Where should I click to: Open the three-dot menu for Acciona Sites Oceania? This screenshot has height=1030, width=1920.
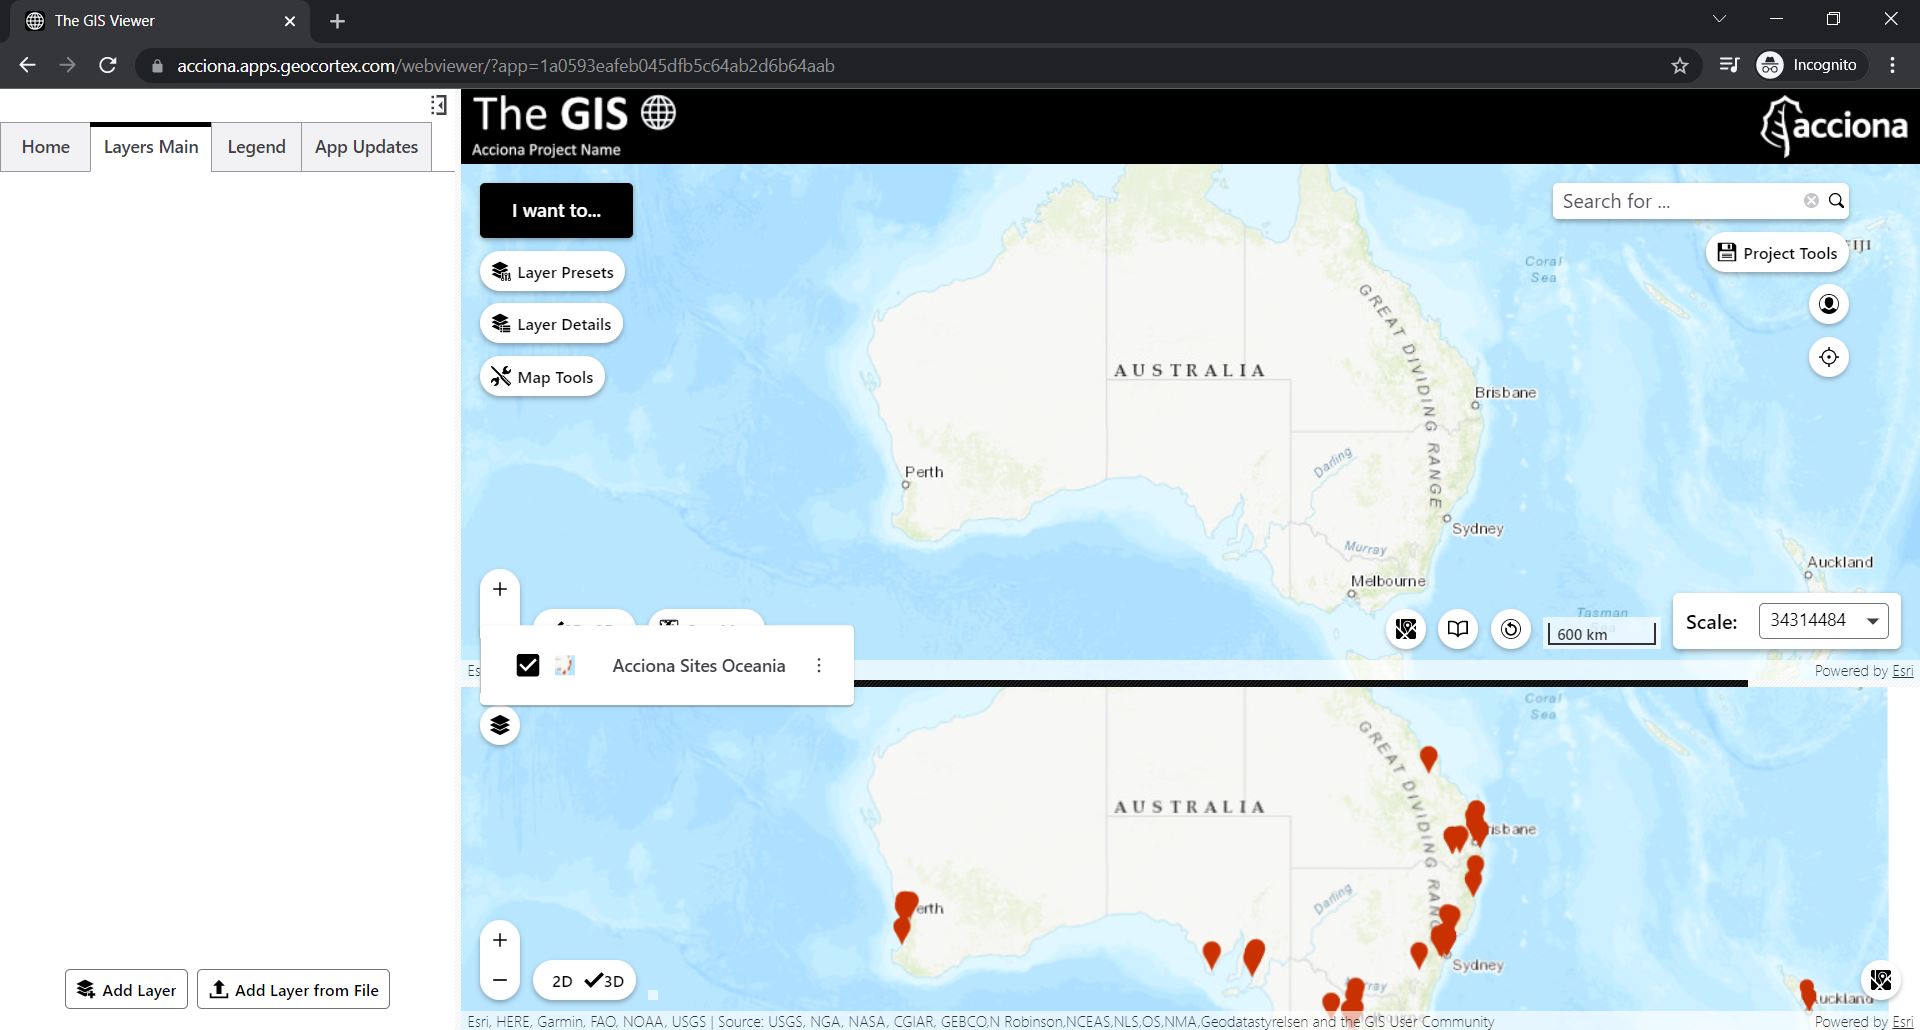pos(819,666)
